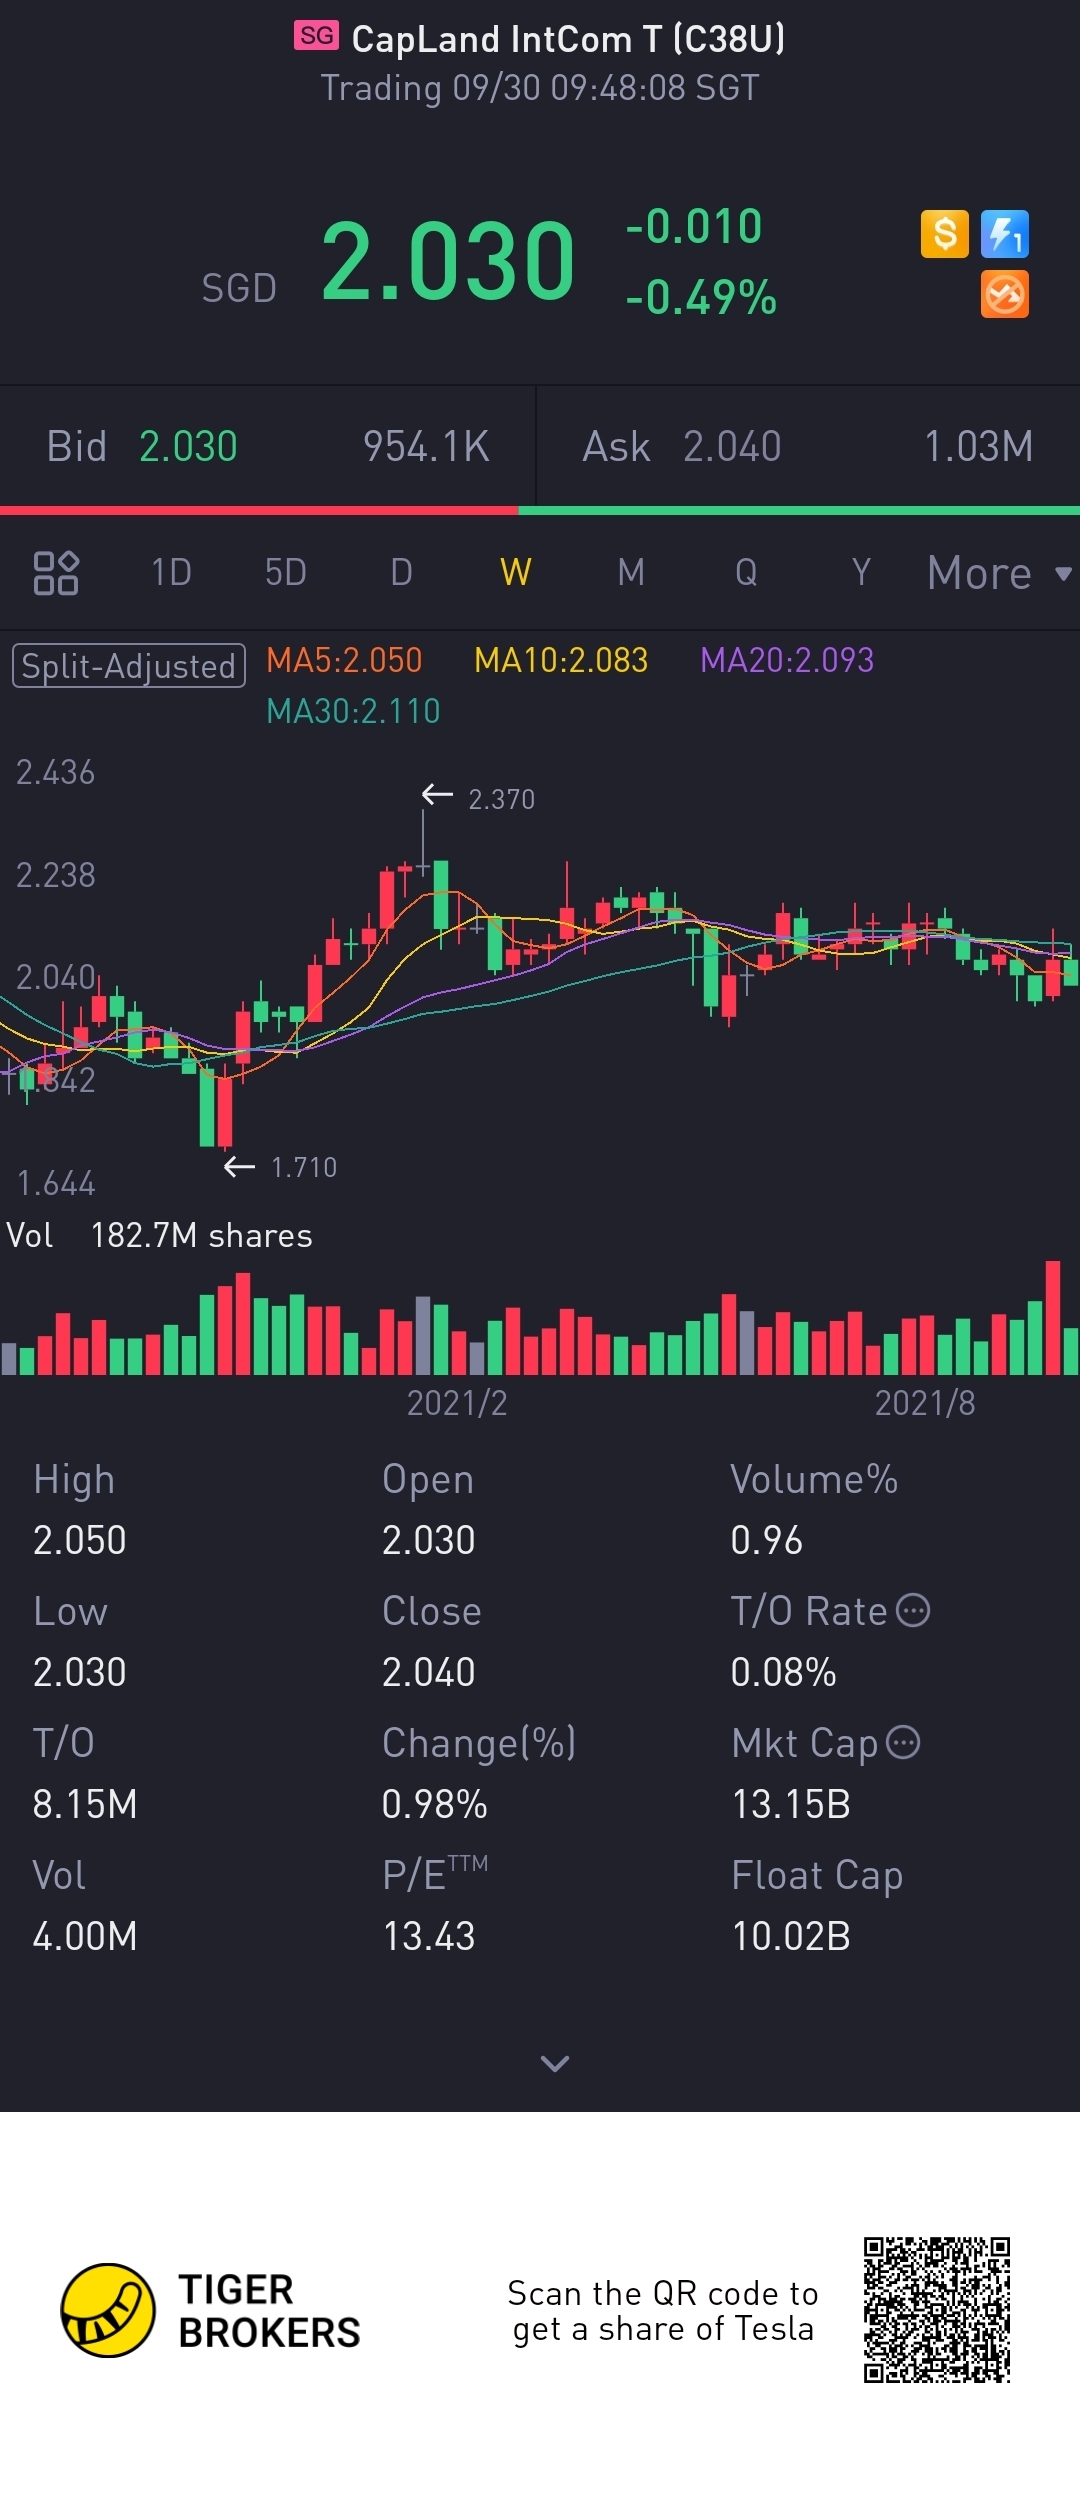Tap the pink SG market badge

pos(317,36)
